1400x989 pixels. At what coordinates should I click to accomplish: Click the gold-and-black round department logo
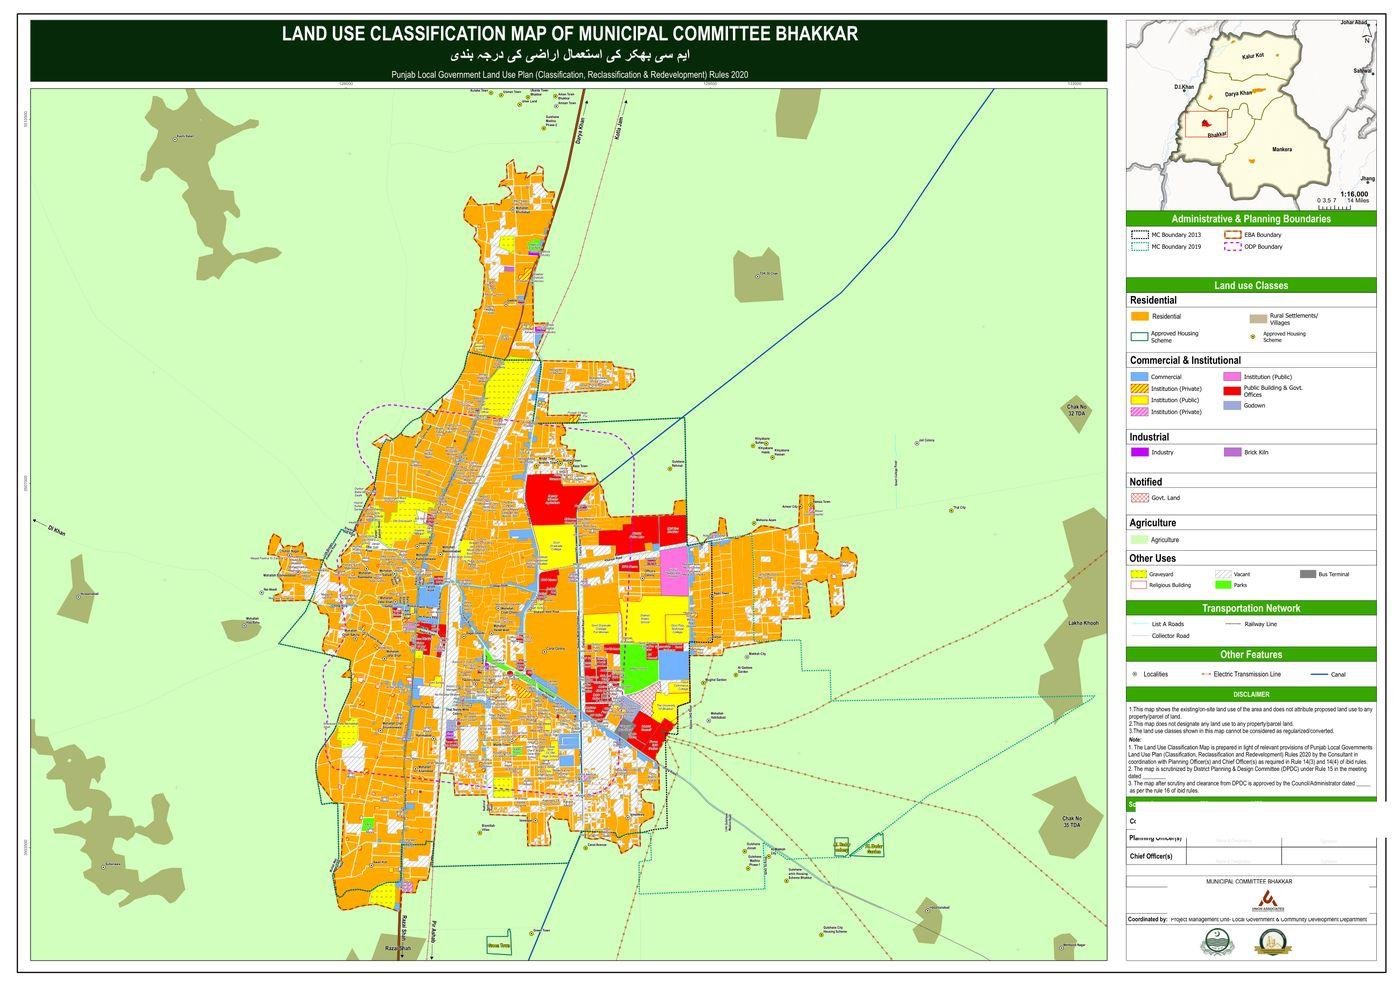[x=1272, y=942]
